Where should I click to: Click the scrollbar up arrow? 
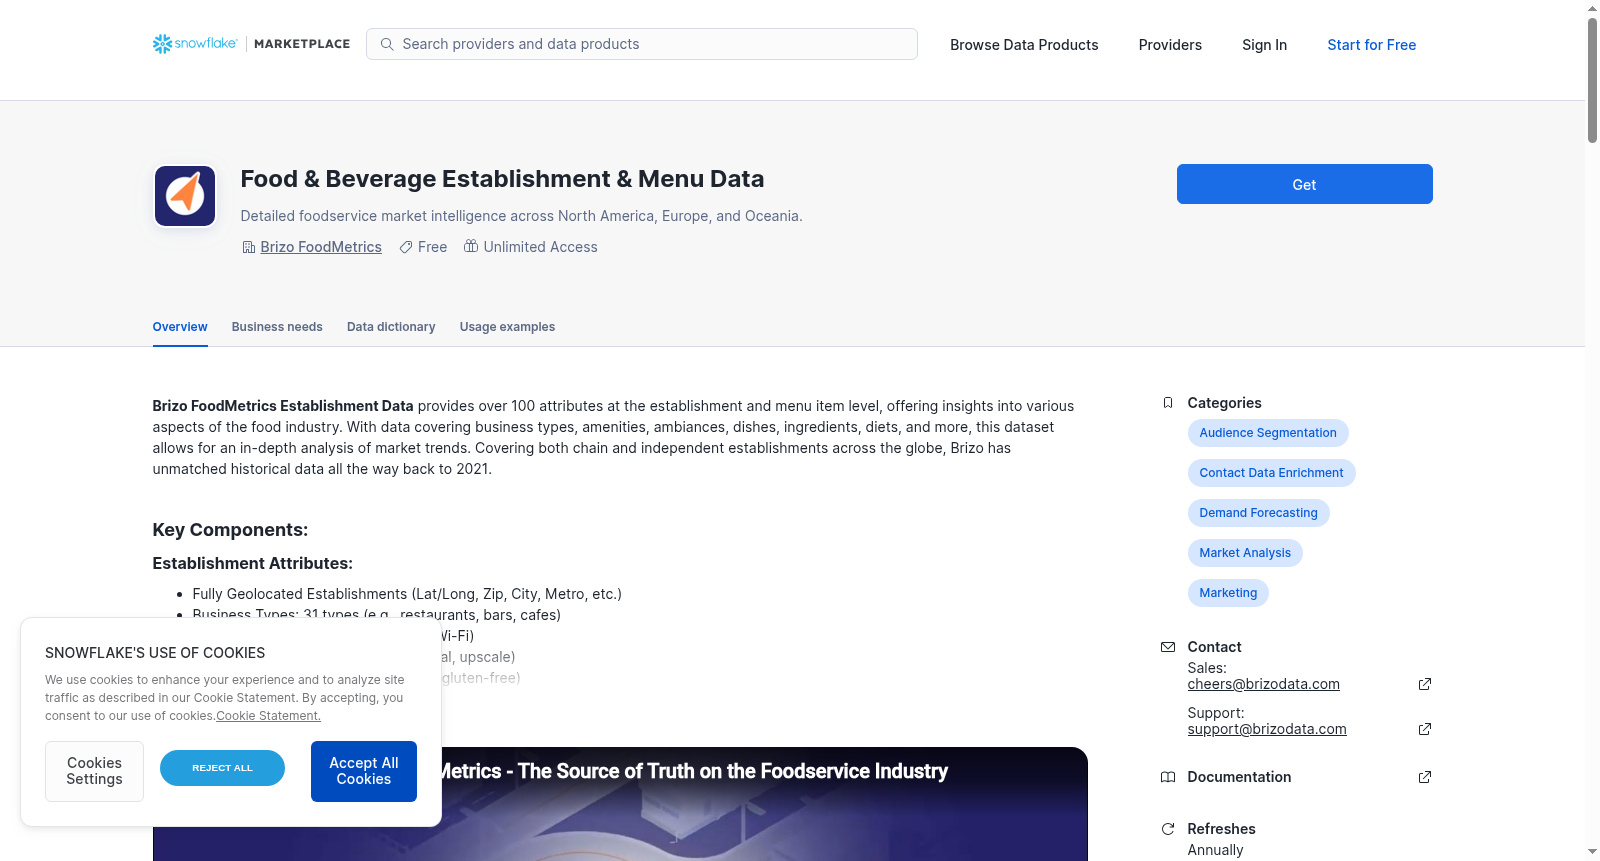coord(1592,8)
